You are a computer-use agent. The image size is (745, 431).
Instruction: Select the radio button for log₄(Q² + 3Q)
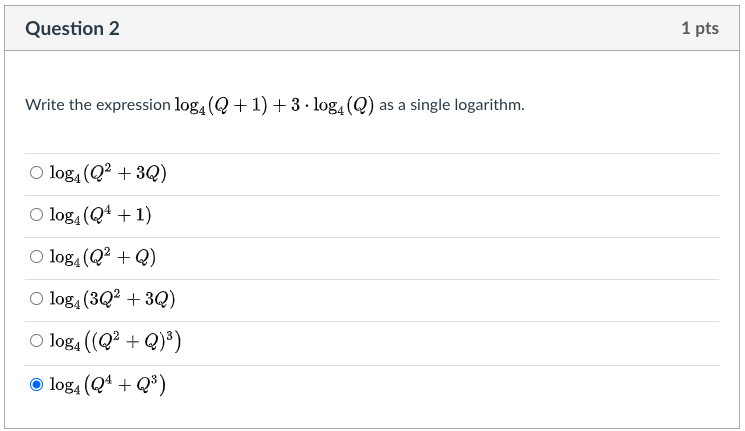(x=36, y=172)
